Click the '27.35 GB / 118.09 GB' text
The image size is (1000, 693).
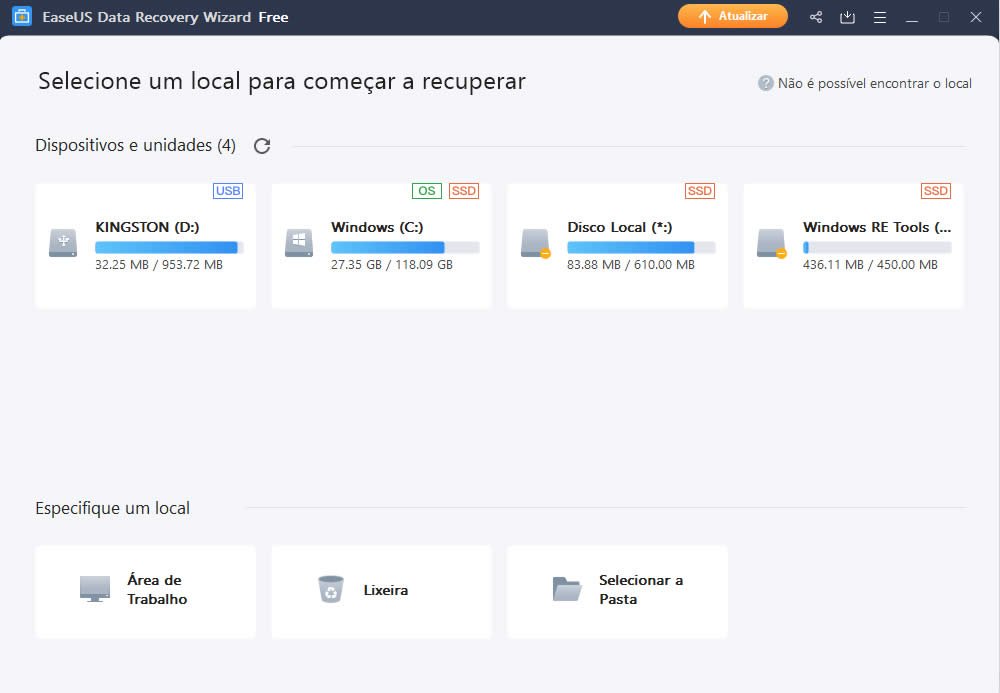[x=392, y=265]
